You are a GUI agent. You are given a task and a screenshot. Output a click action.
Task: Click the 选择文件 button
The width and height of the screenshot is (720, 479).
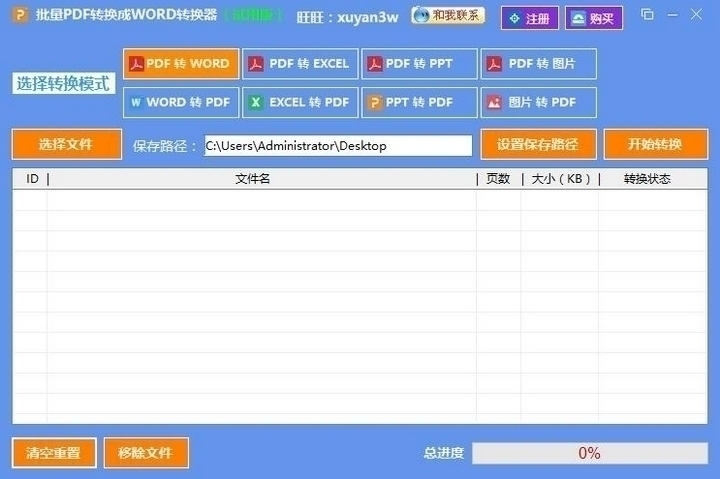click(67, 144)
